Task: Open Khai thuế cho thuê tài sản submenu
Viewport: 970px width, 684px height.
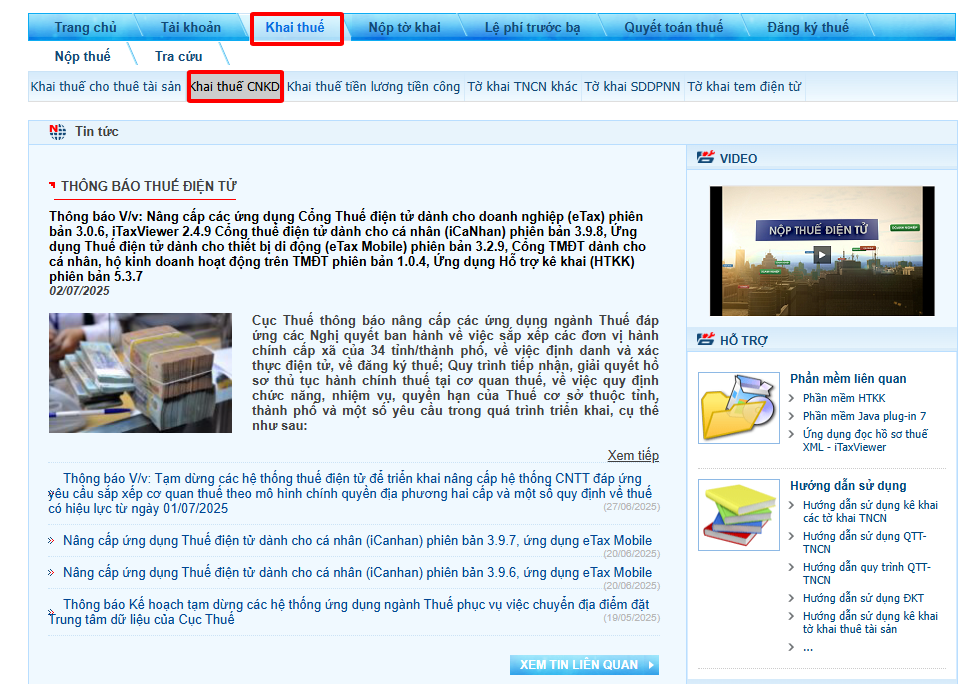Action: (106, 87)
